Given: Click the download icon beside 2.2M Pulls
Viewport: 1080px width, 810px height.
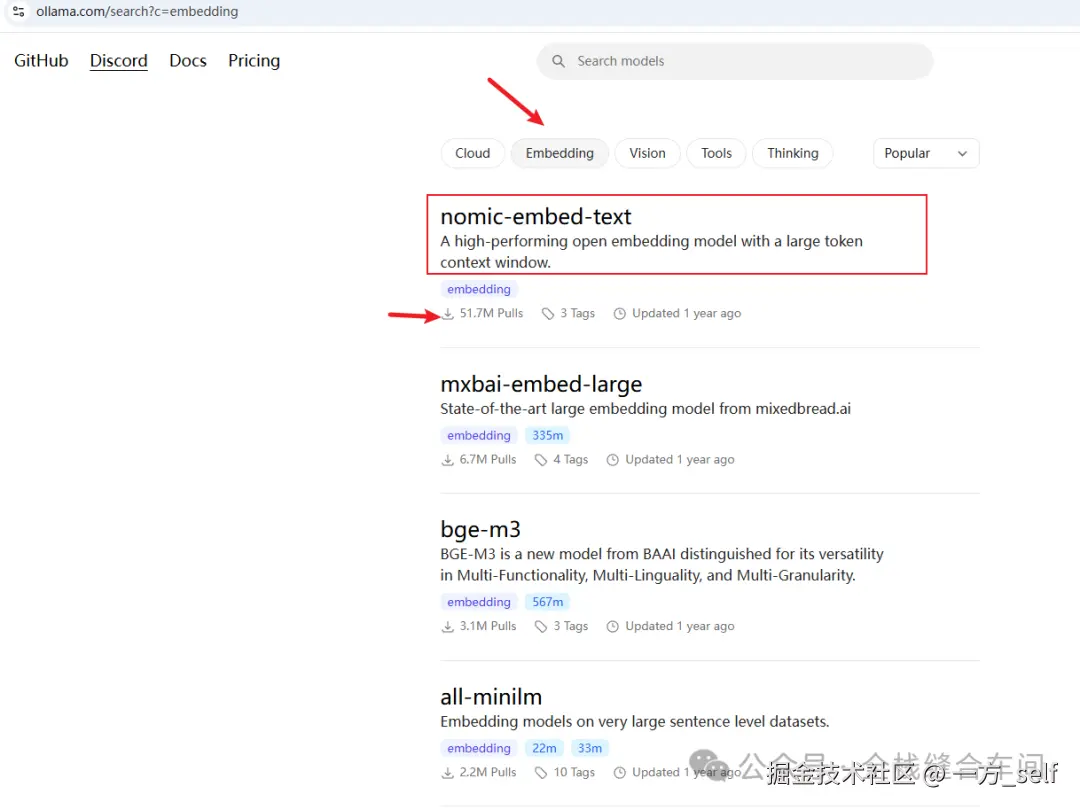Looking at the screenshot, I should (x=448, y=773).
